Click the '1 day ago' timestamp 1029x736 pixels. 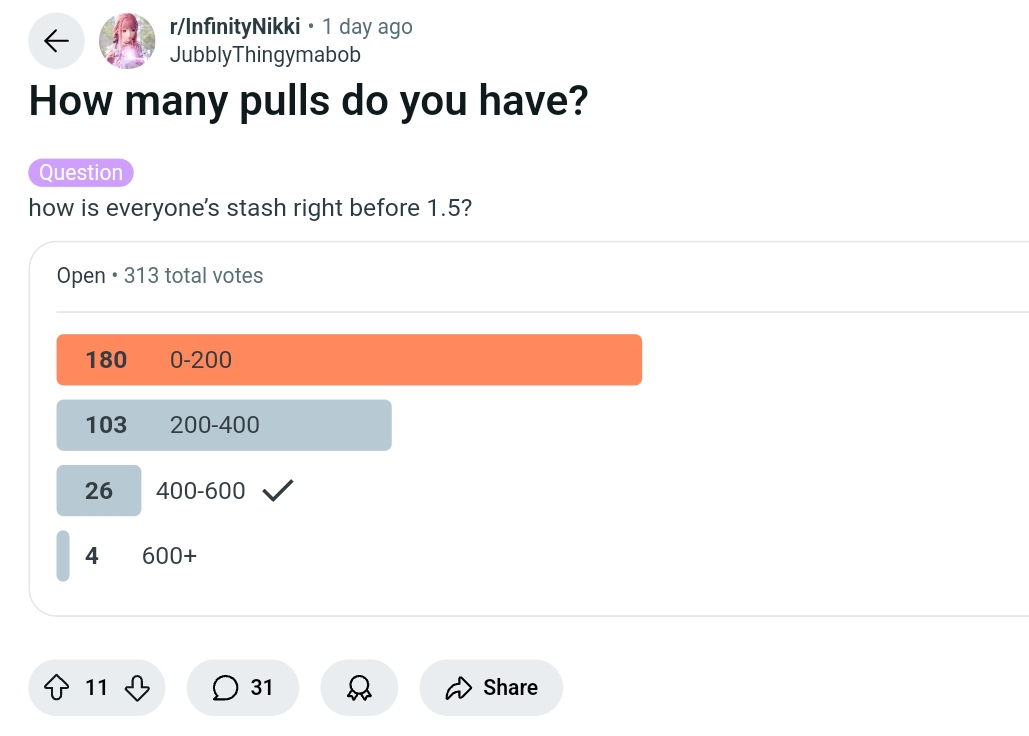tap(367, 27)
